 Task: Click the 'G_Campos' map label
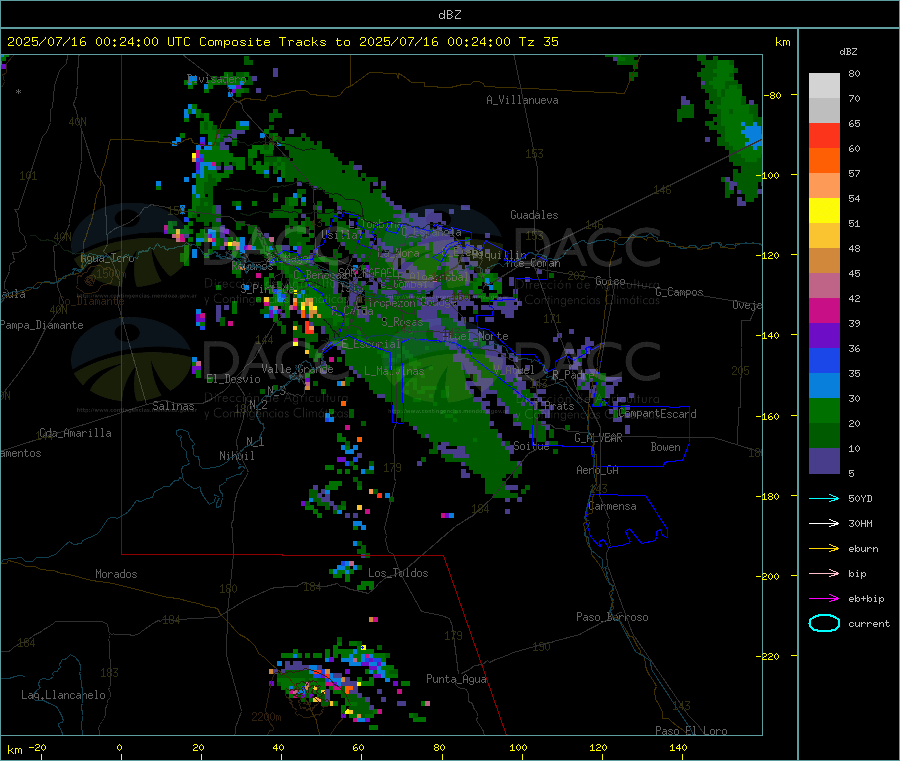coord(679,292)
